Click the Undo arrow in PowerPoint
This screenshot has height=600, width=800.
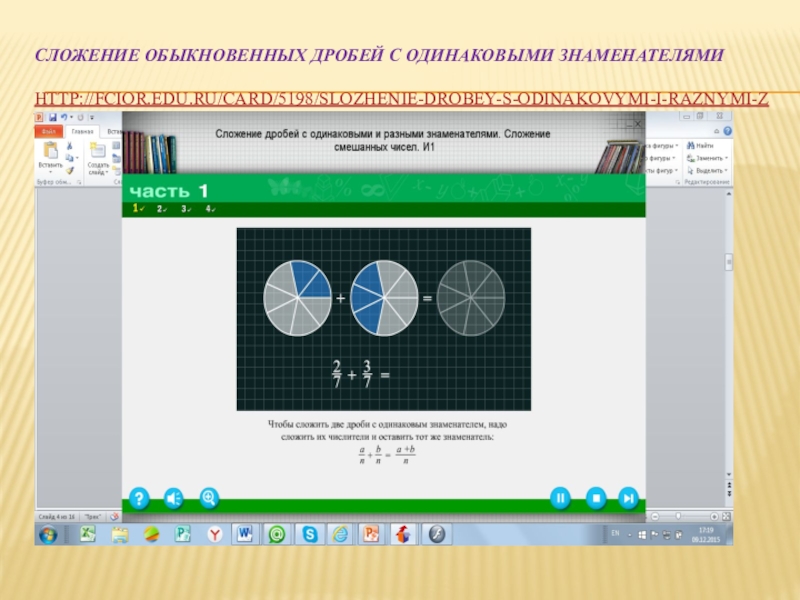click(64, 117)
